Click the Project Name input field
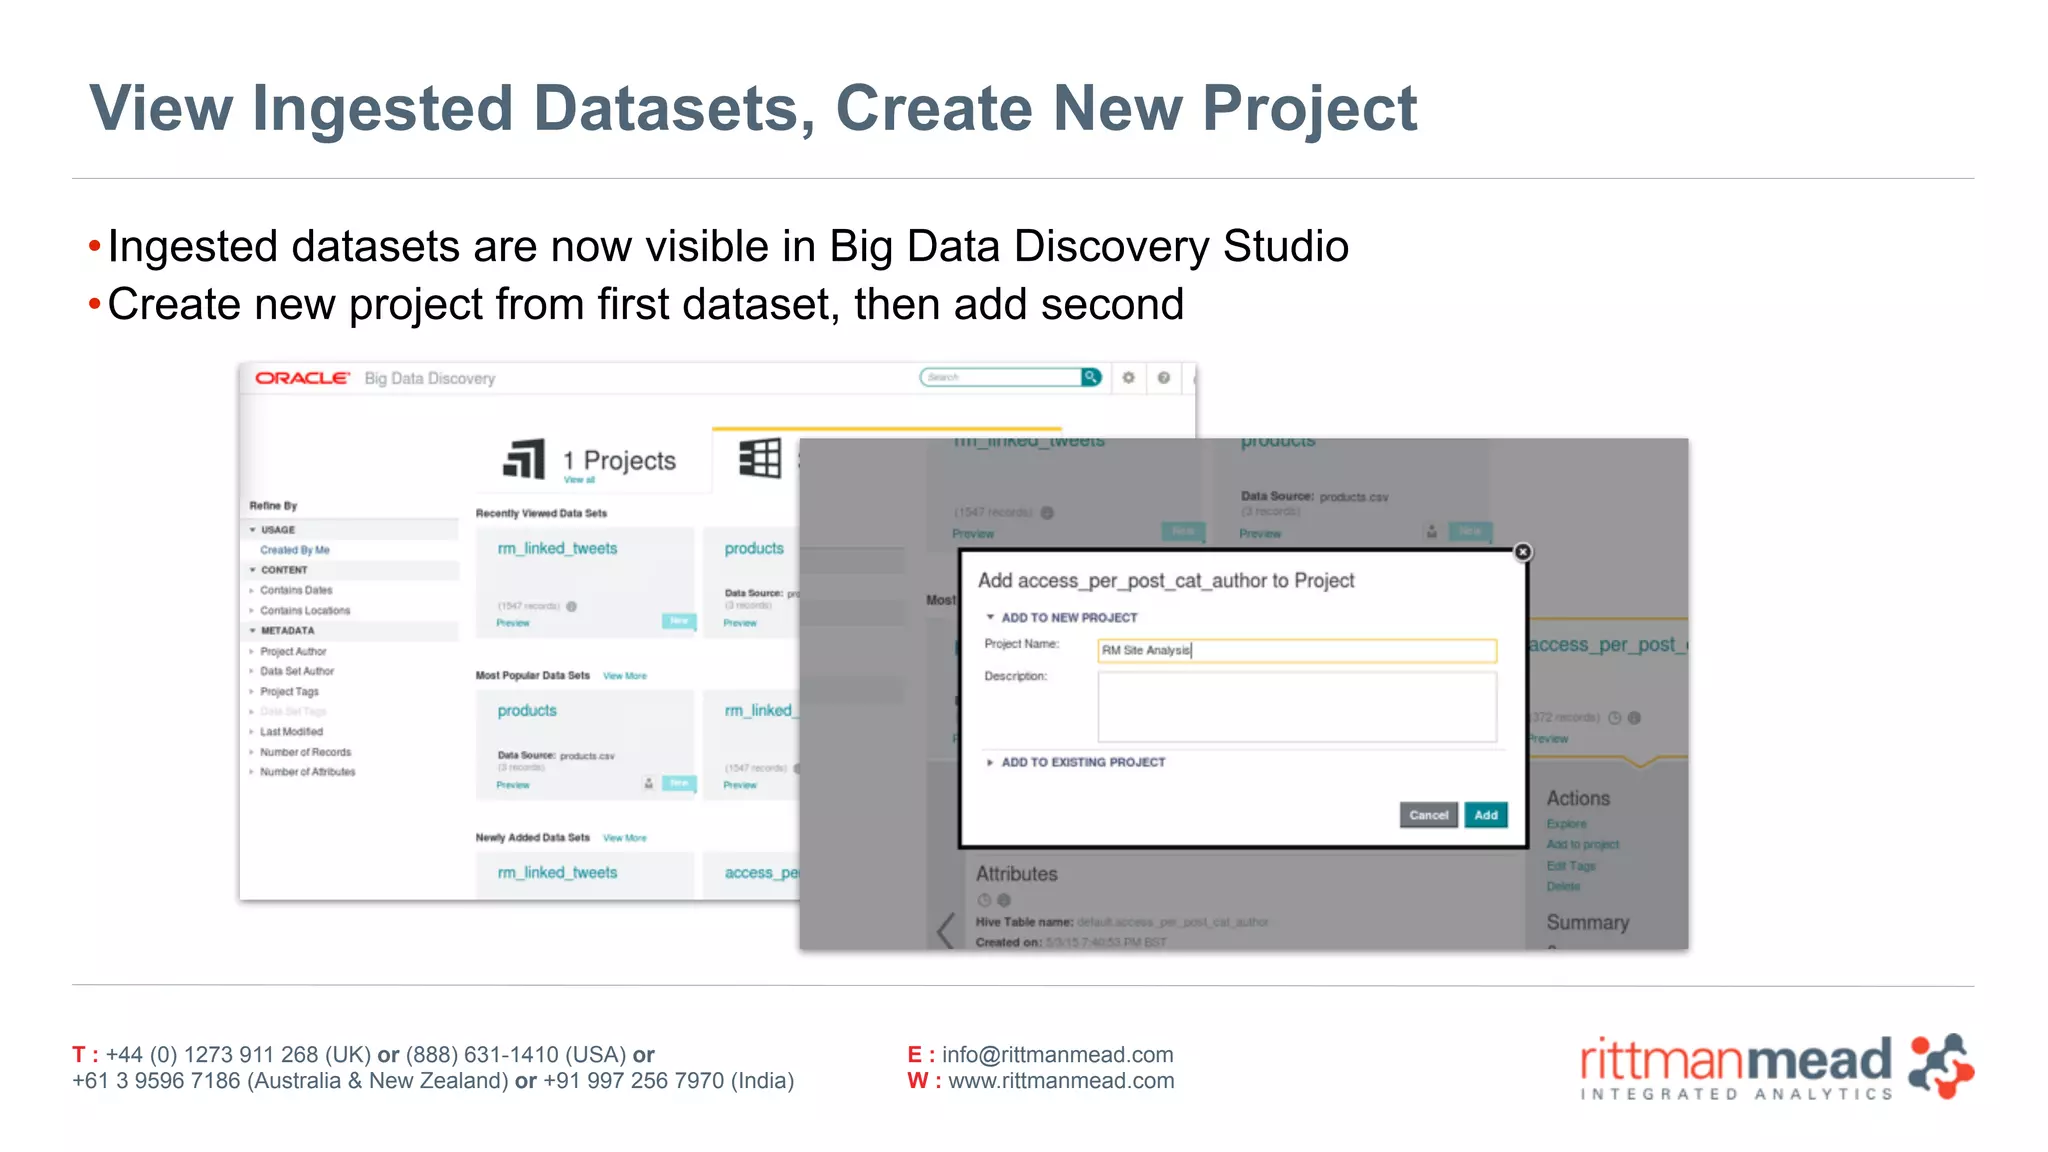Image resolution: width=2048 pixels, height=1152 pixels. pyautogui.click(x=1296, y=651)
